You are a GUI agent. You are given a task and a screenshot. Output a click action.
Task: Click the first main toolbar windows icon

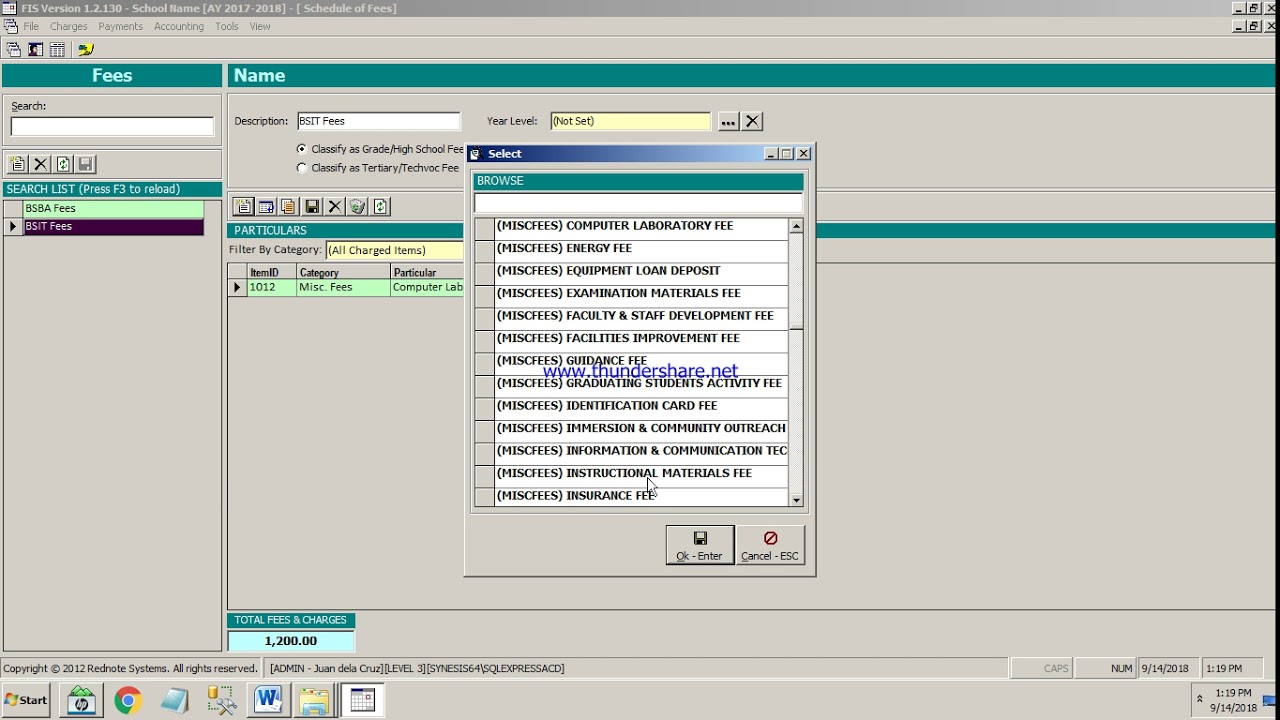(13, 49)
